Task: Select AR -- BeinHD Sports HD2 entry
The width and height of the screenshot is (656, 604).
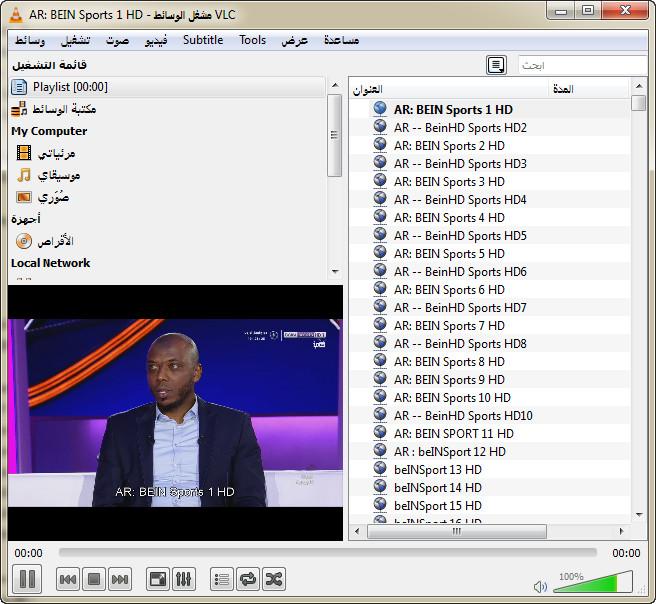Action: tap(460, 128)
